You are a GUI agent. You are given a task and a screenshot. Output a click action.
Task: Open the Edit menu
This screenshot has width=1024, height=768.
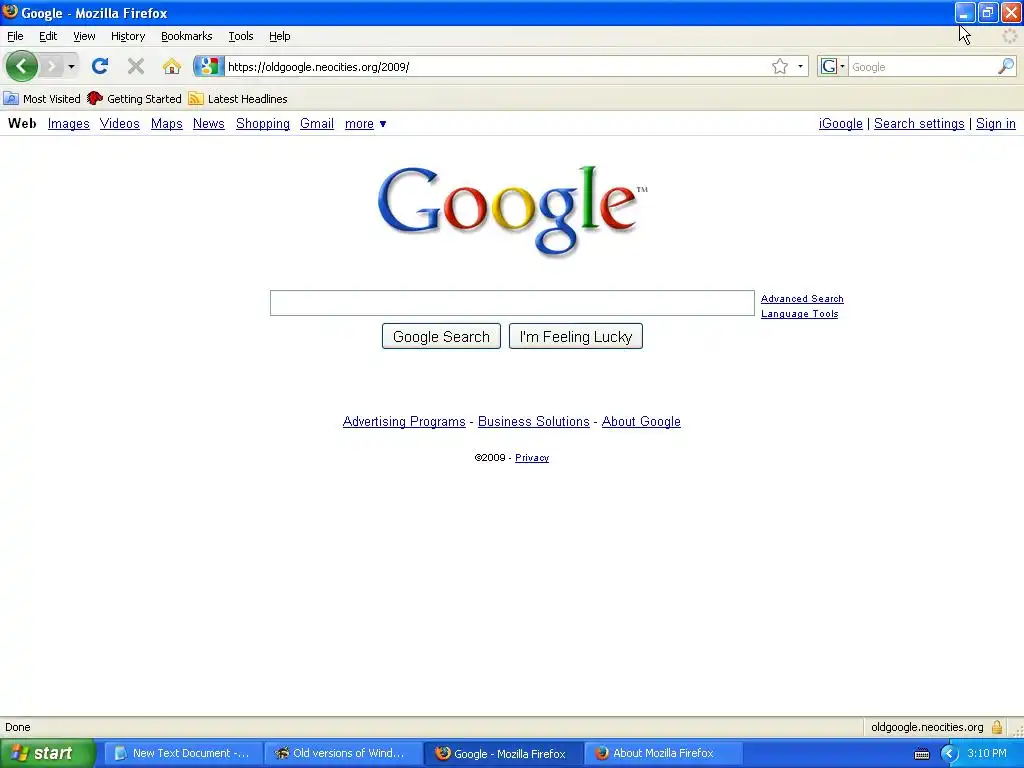pos(48,36)
